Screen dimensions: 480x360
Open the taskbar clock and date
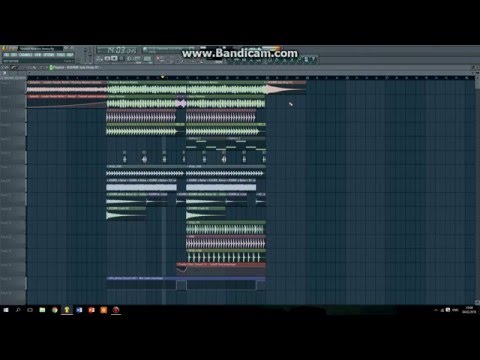[469, 310]
